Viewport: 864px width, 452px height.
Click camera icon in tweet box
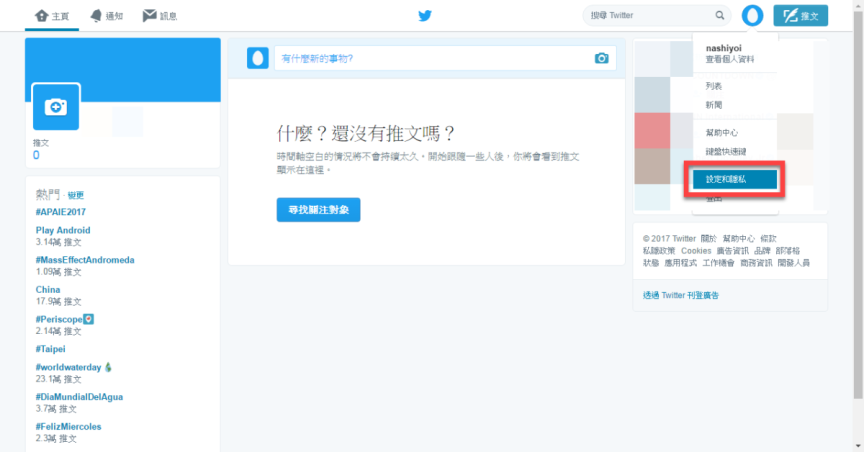pyautogui.click(x=601, y=58)
